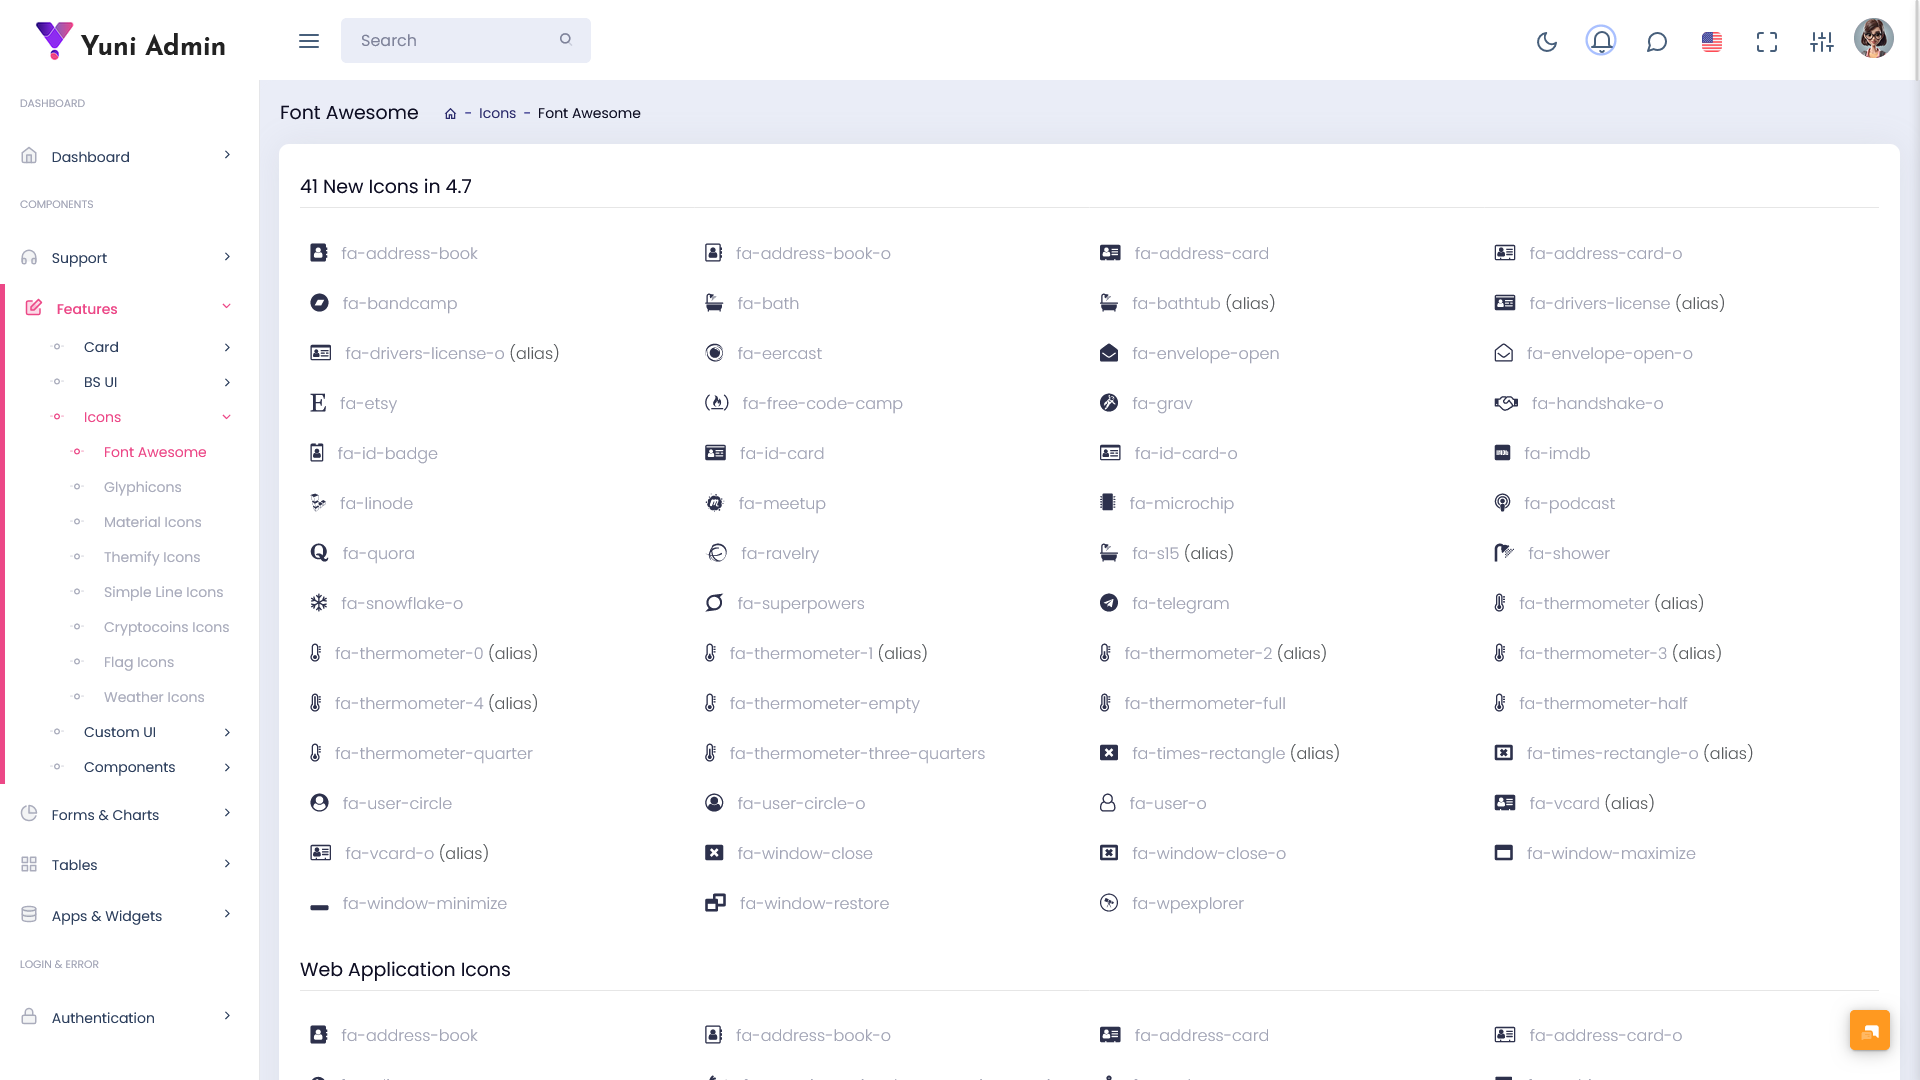Toggle dark mode with the moon icon
Viewport: 1920px width, 1080px height.
[1546, 41]
